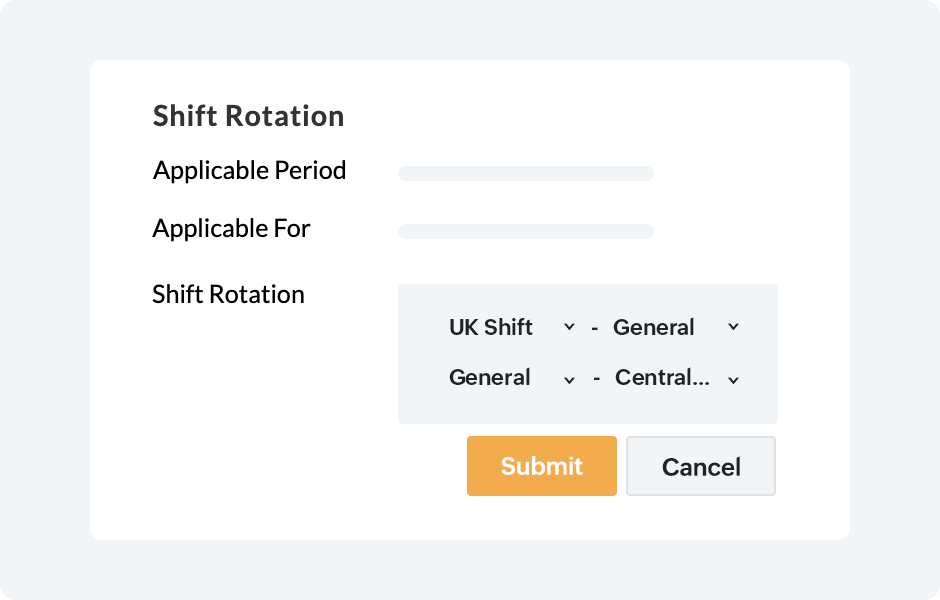This screenshot has width=940, height=600.
Task: Click the chevron arrow beside Central...
Action: pyautogui.click(x=733, y=379)
